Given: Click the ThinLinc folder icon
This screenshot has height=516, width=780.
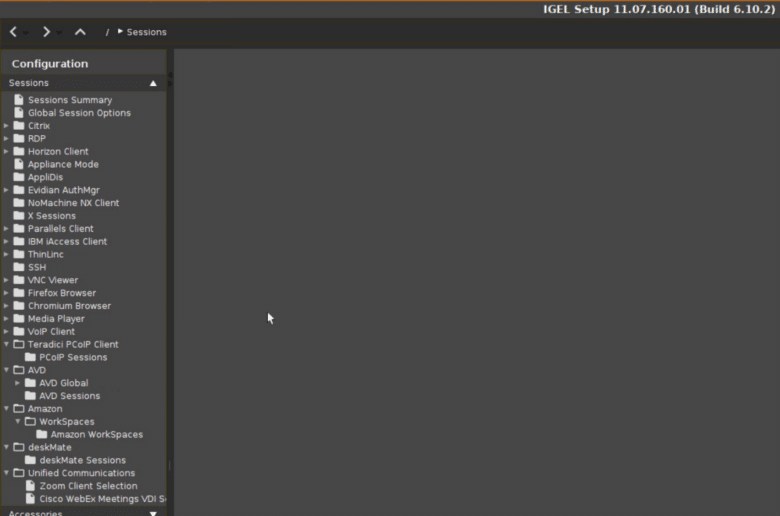Looking at the screenshot, I should pos(19,254).
